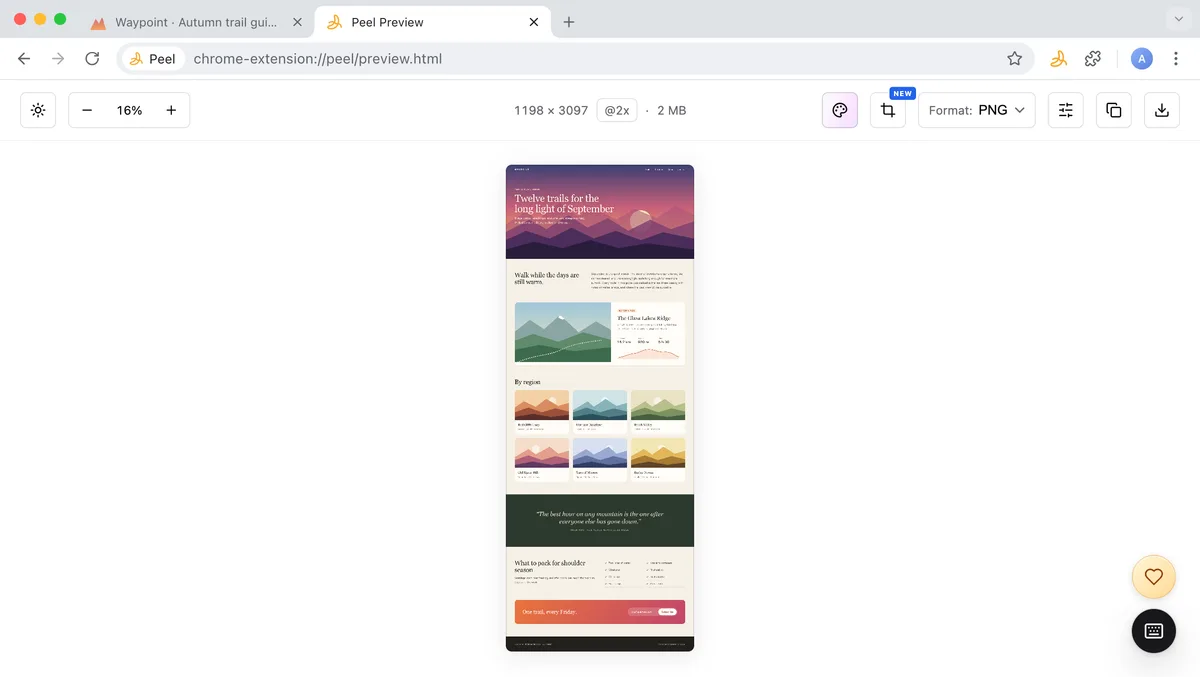Expand the tab search chevron
Screen dimensions: 1200x677
click(x=1177, y=21)
